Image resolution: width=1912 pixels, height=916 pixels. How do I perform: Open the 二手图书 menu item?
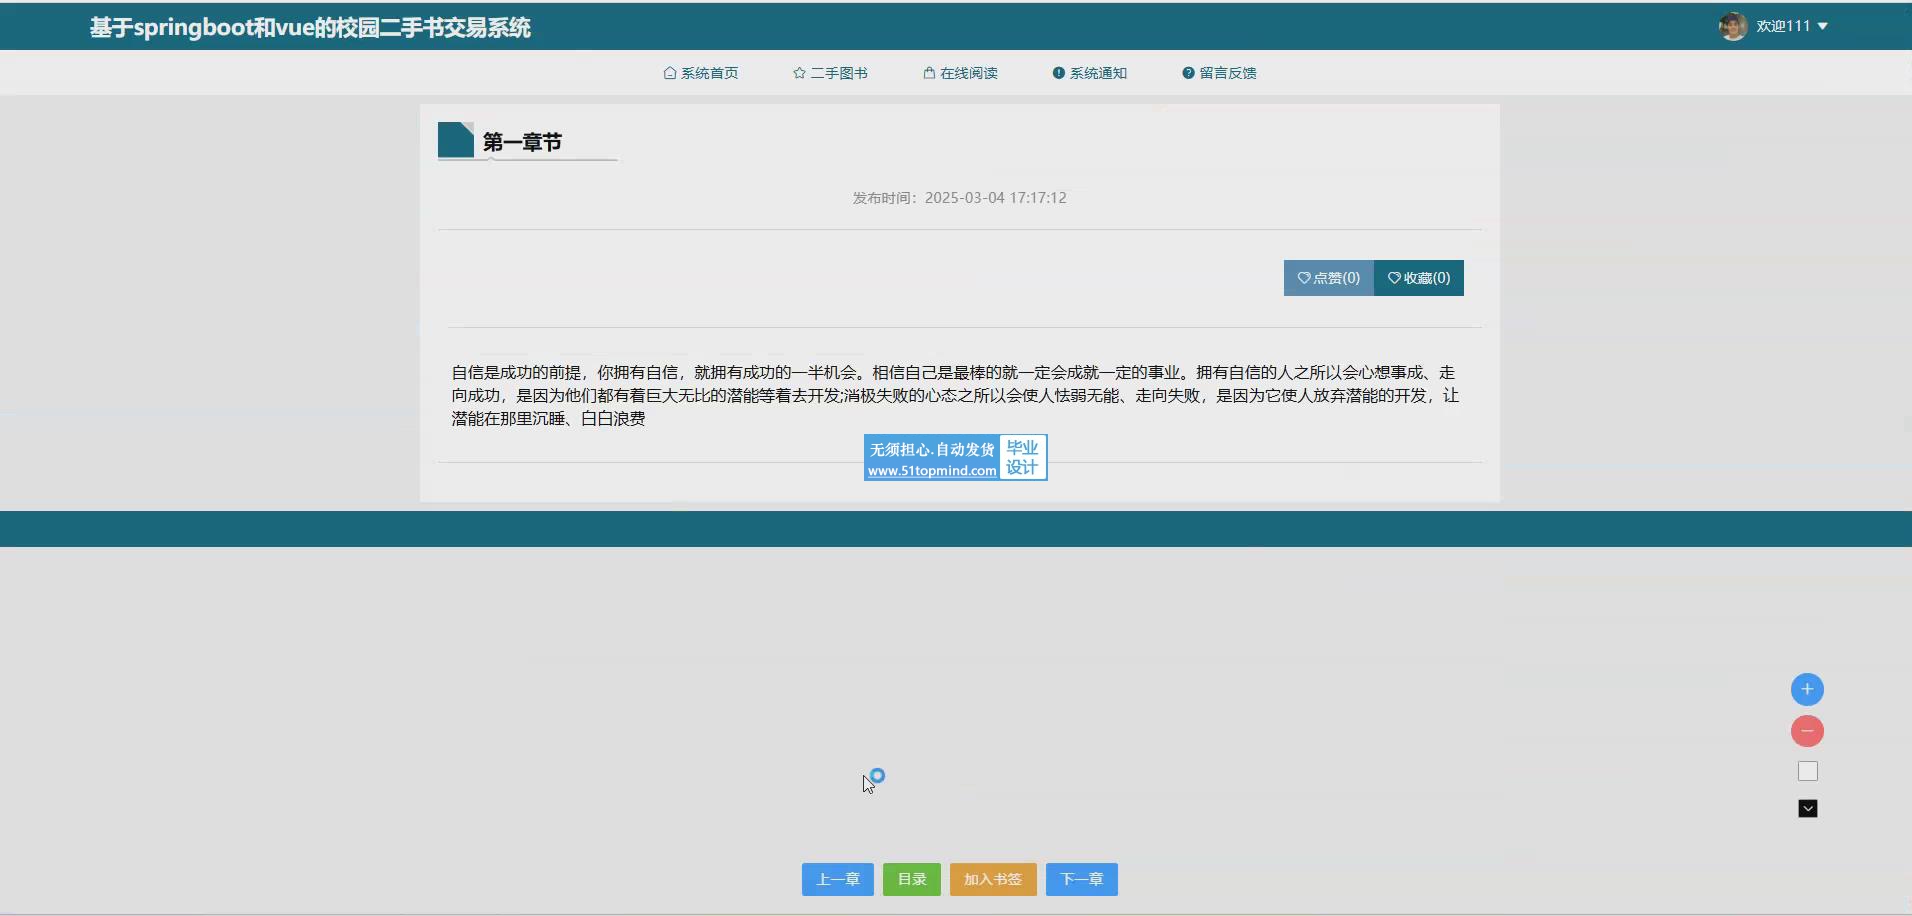830,73
